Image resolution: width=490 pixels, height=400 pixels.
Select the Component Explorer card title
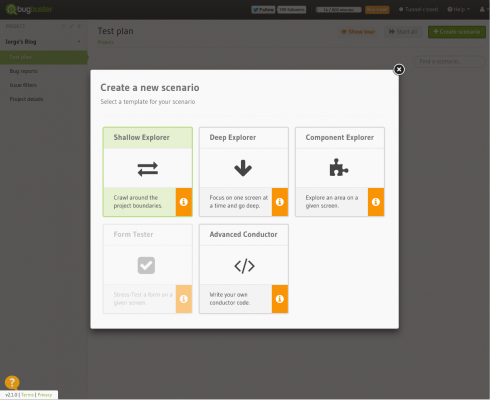click(x=340, y=137)
